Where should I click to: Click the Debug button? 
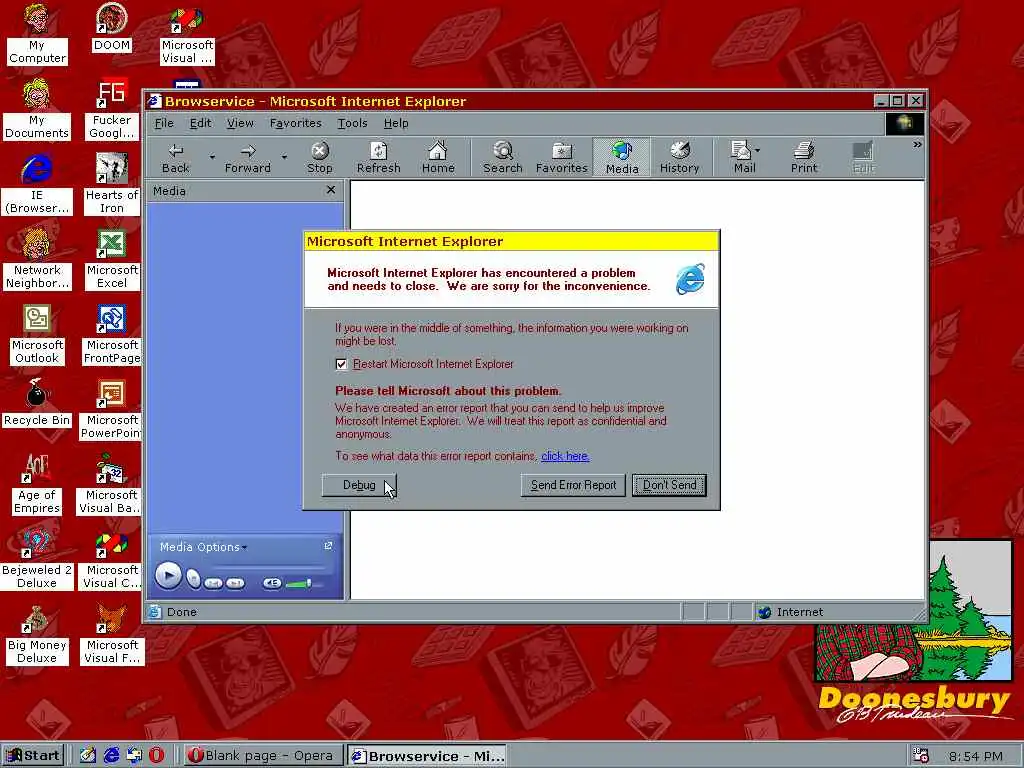(x=359, y=485)
